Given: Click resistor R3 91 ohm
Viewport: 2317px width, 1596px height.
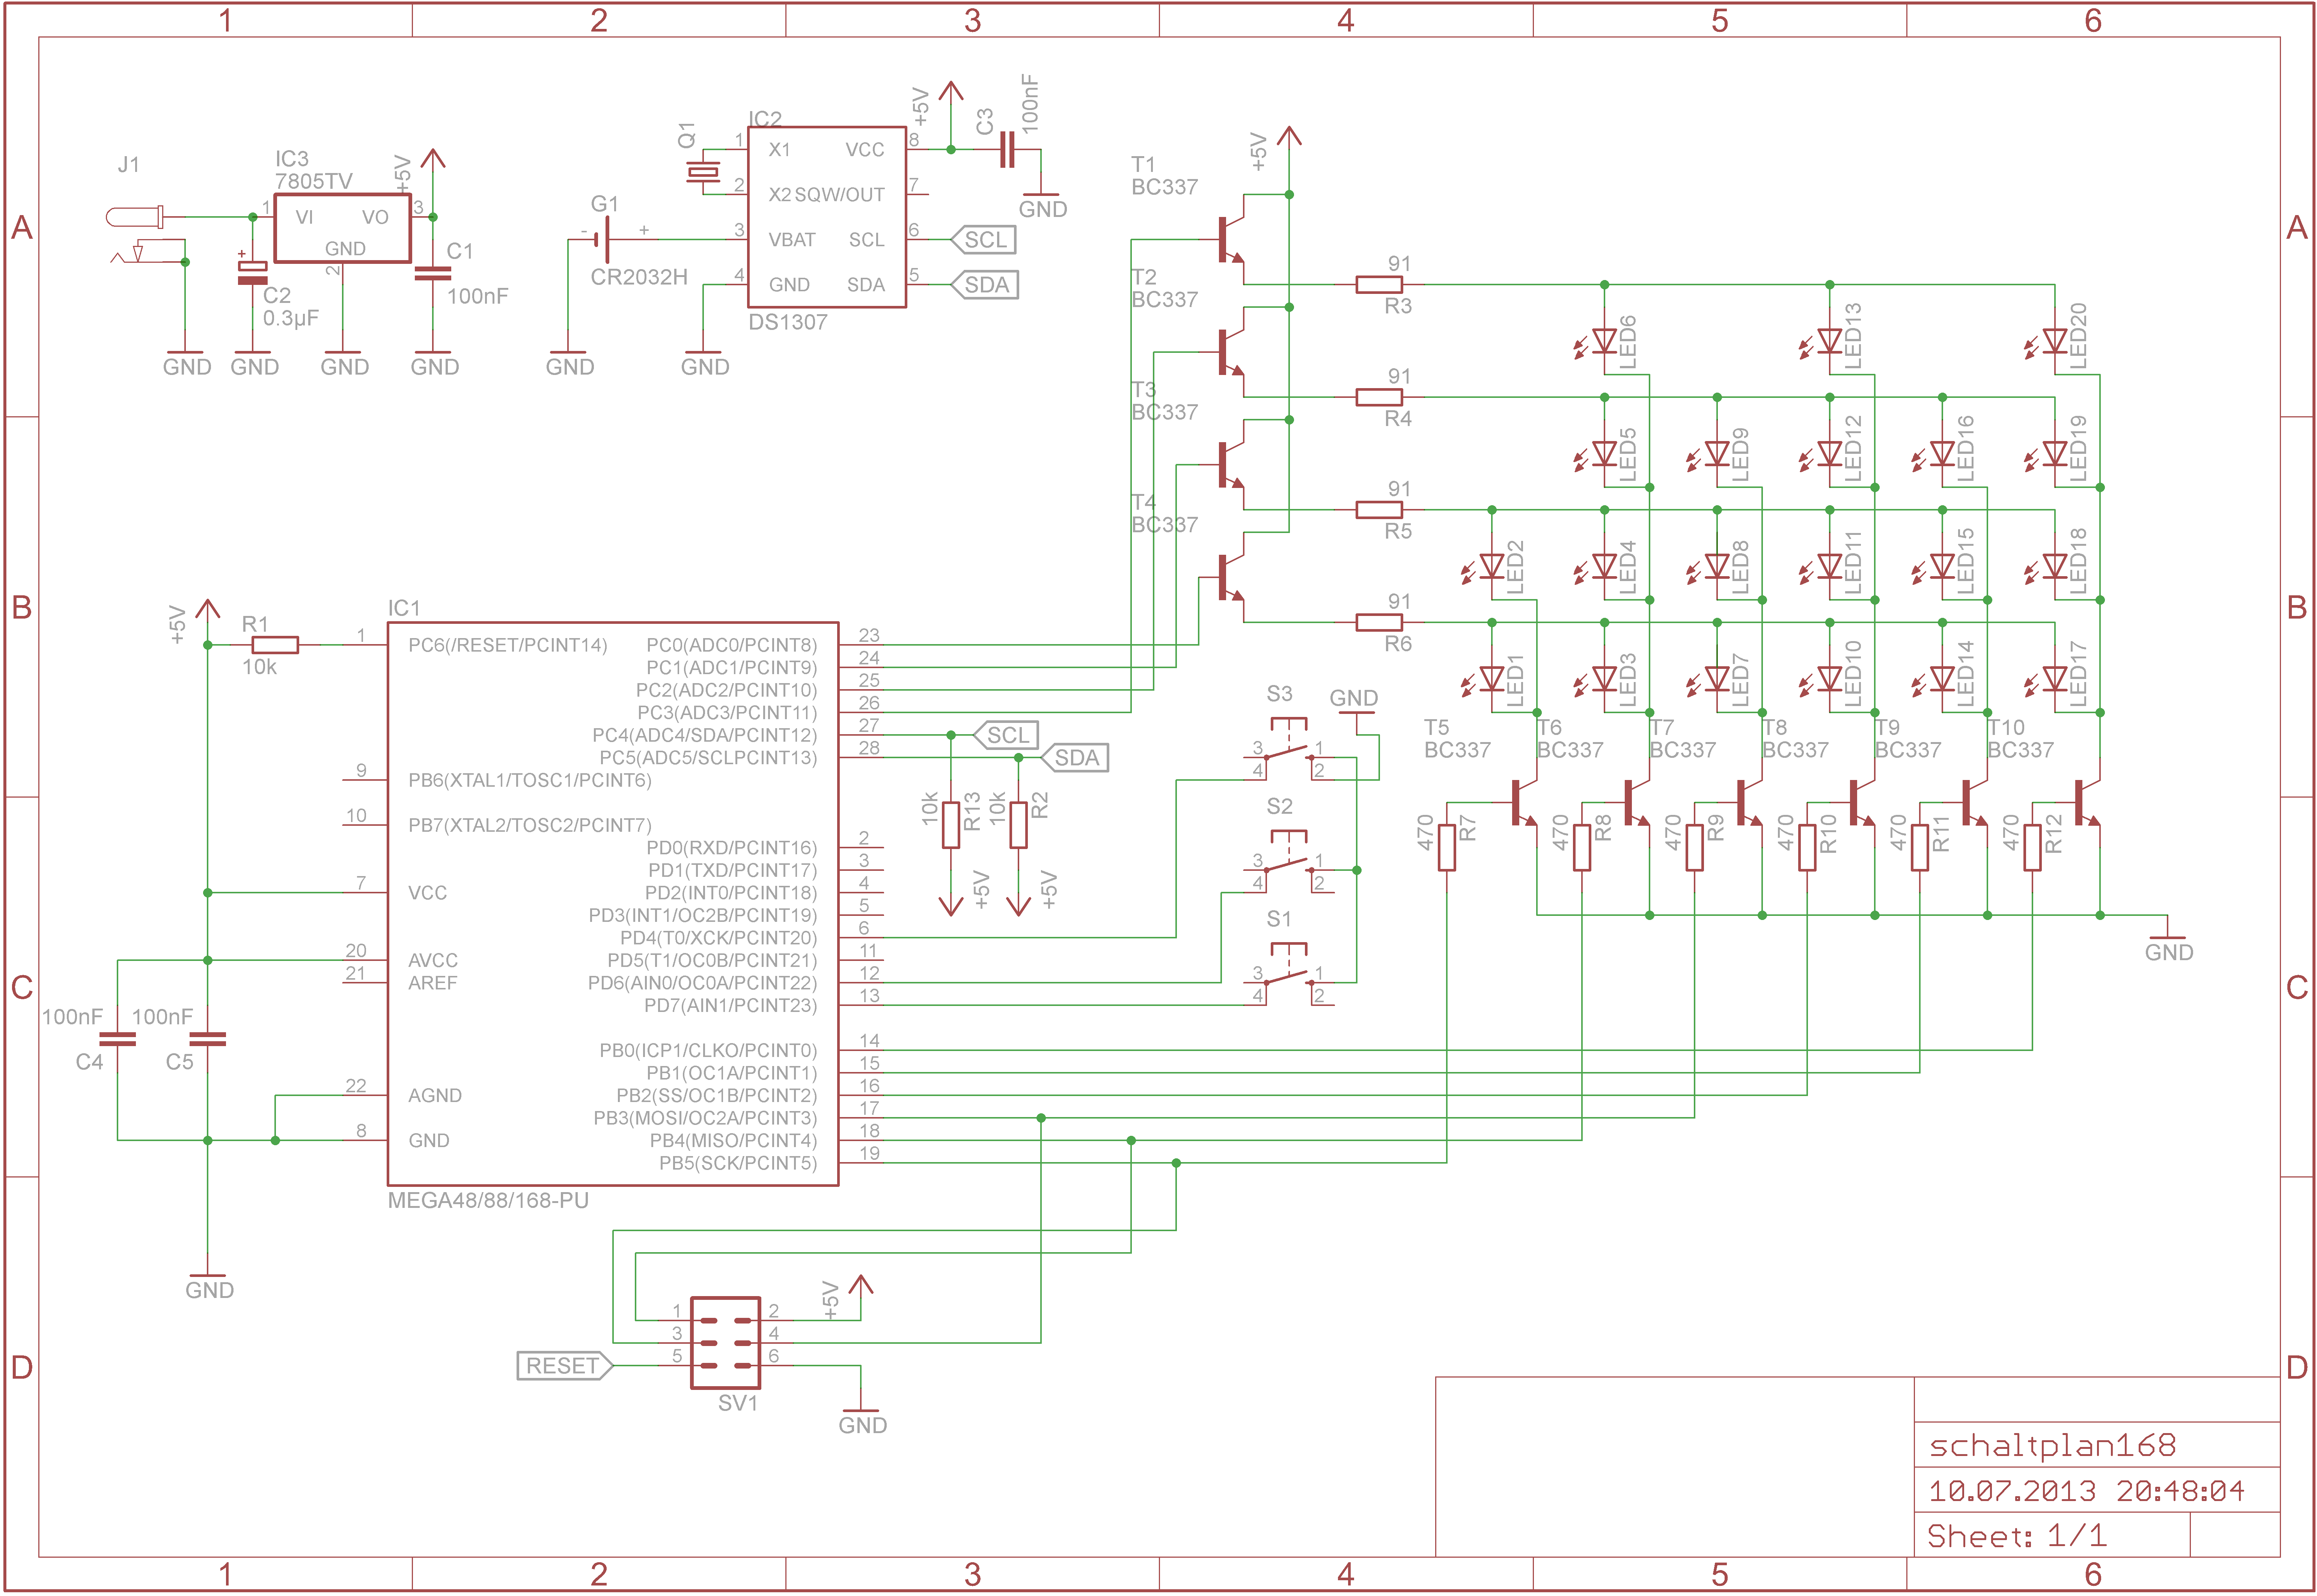Looking at the screenshot, I should coord(1379,285).
